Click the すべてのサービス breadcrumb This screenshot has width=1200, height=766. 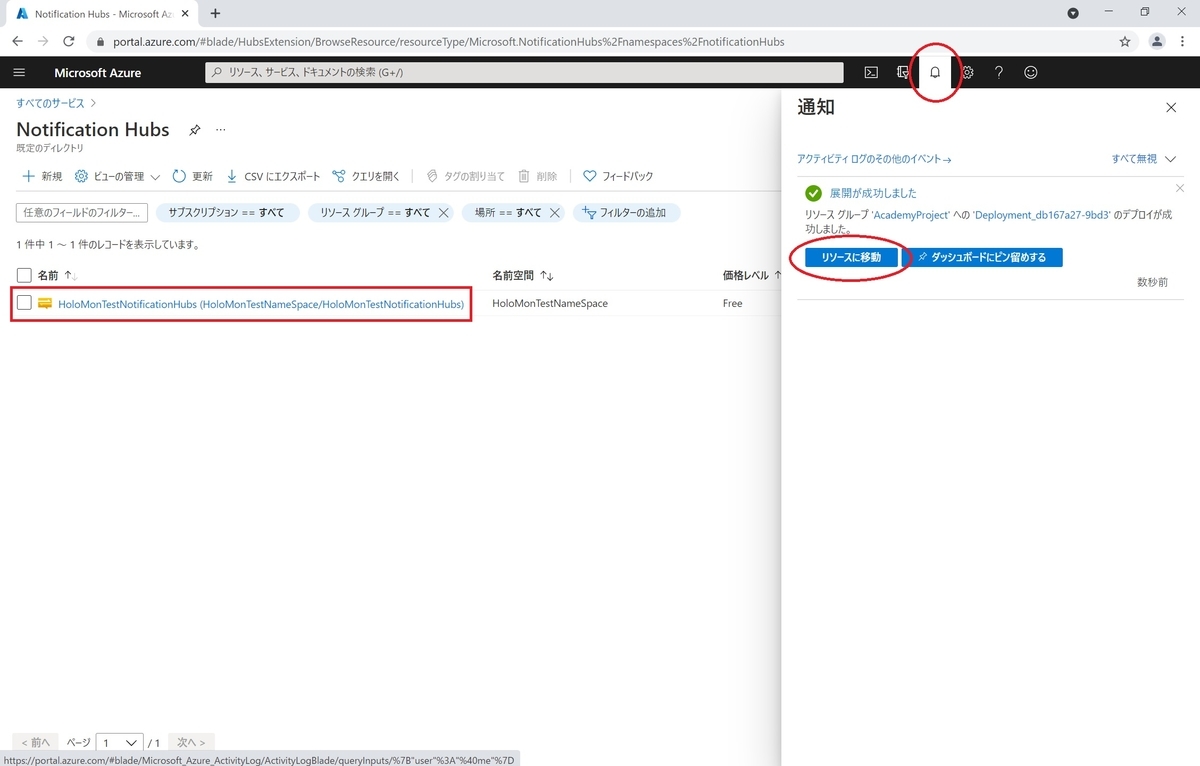[50, 103]
